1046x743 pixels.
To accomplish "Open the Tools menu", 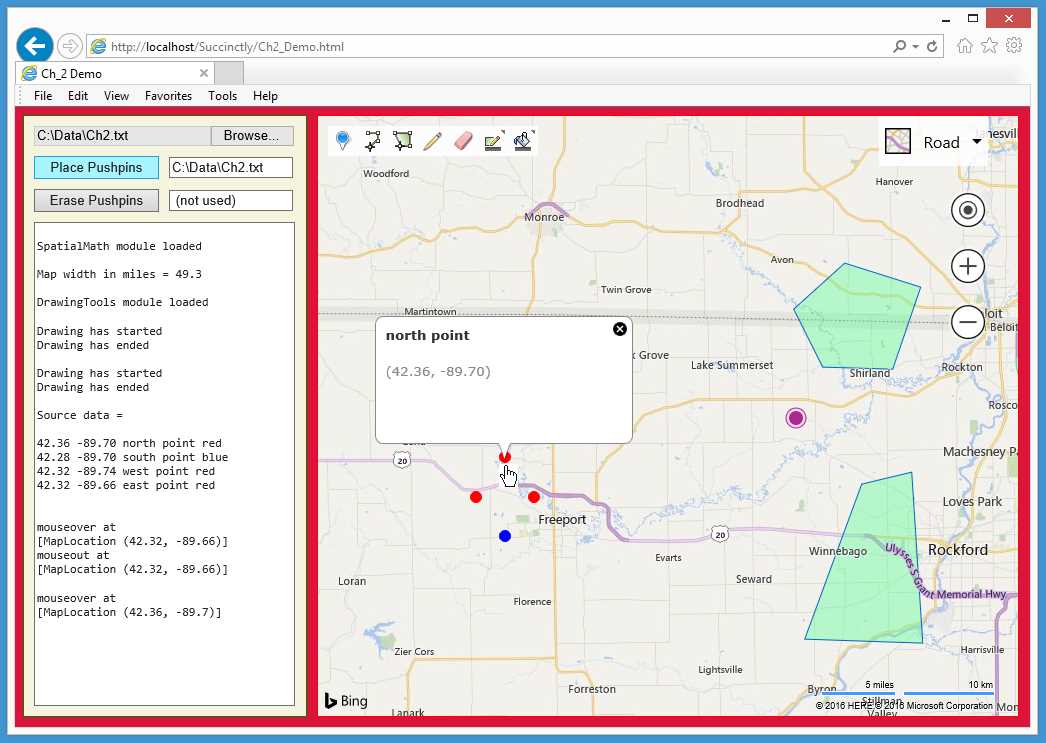I will [x=222, y=96].
